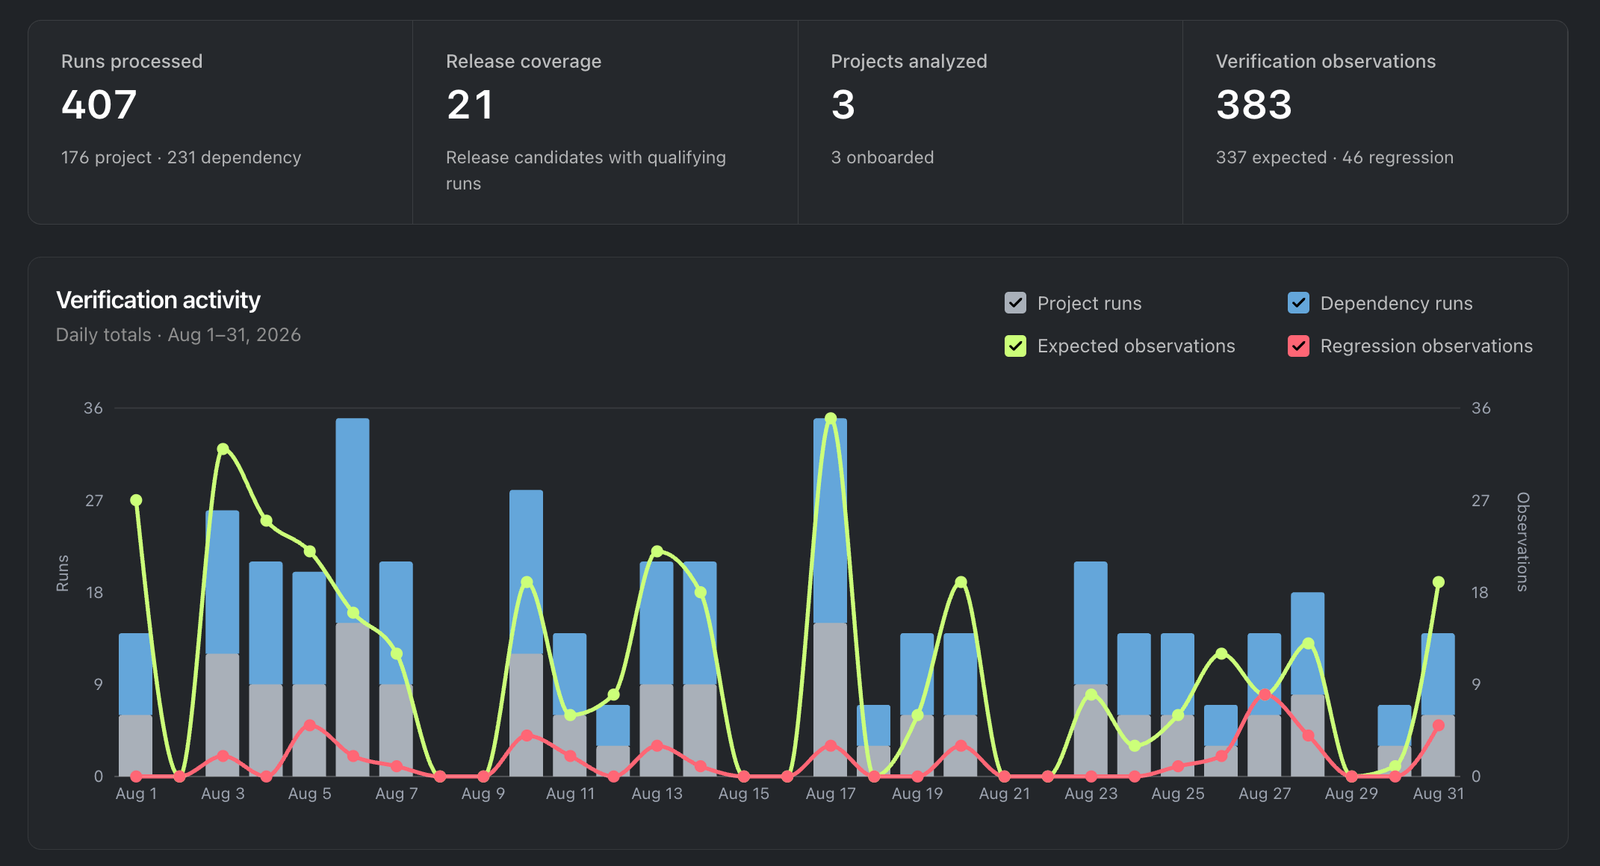The width and height of the screenshot is (1600, 866).
Task: Click the Aug 17 axis label
Action: point(830,793)
